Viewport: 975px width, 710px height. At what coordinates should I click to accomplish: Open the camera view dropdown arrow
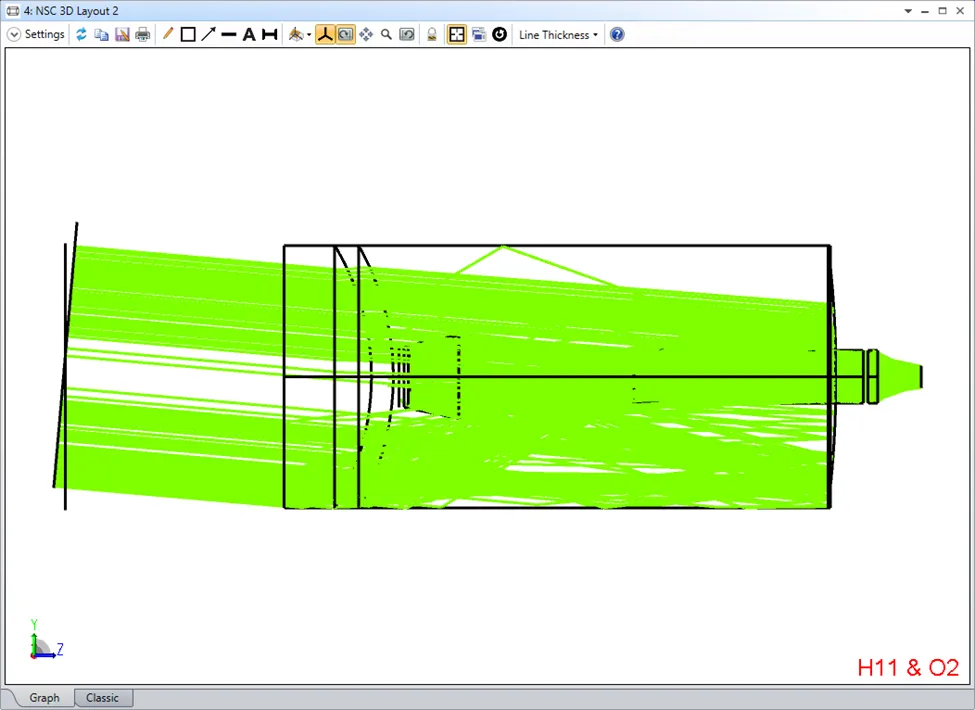coord(309,34)
